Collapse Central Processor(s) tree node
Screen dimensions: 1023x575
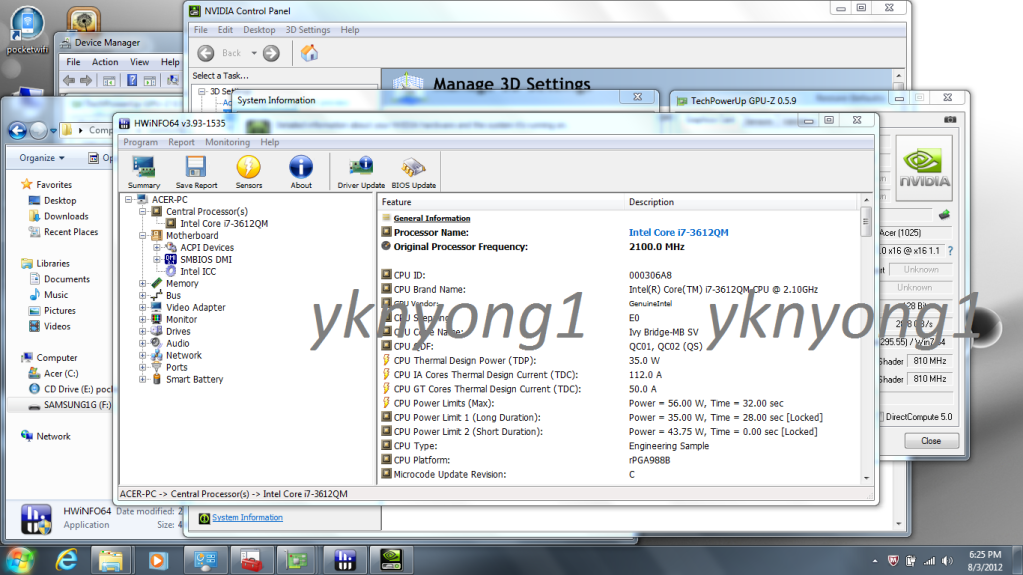click(142, 211)
